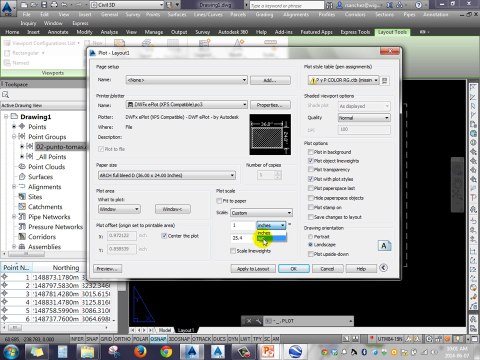Toggle Plot with plot styles checkbox
Viewport: 480px width, 360px height.
coord(311,179)
